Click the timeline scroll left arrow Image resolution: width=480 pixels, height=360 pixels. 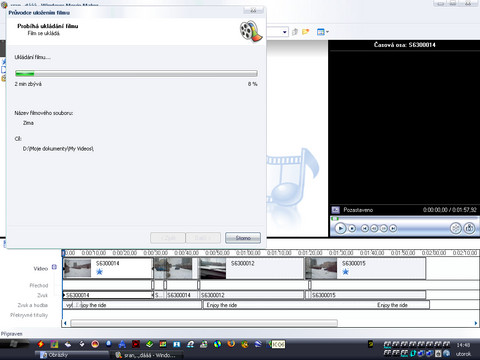click(65, 323)
